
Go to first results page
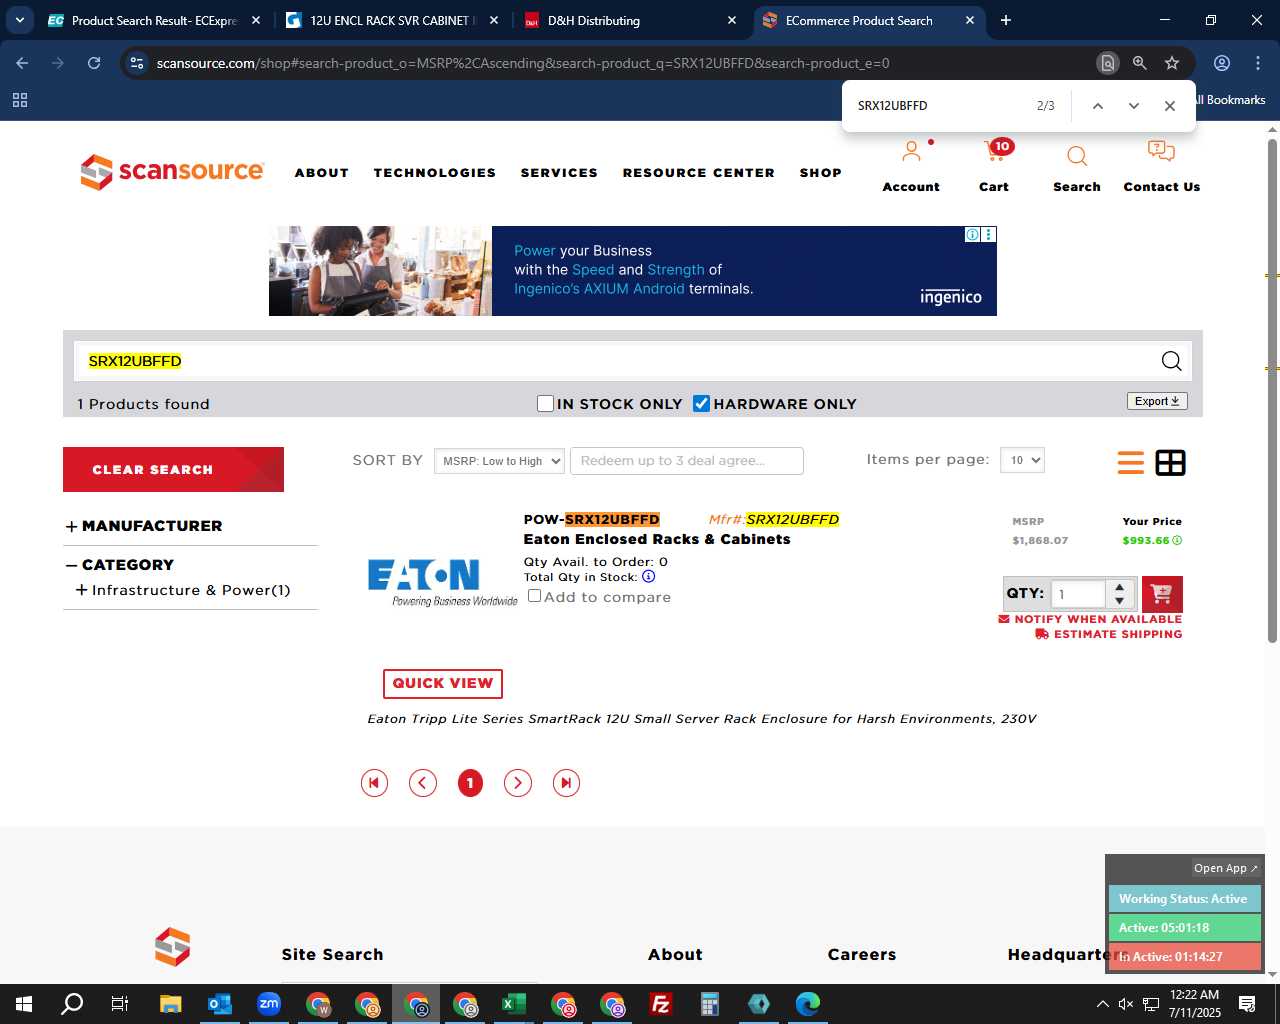pos(374,783)
